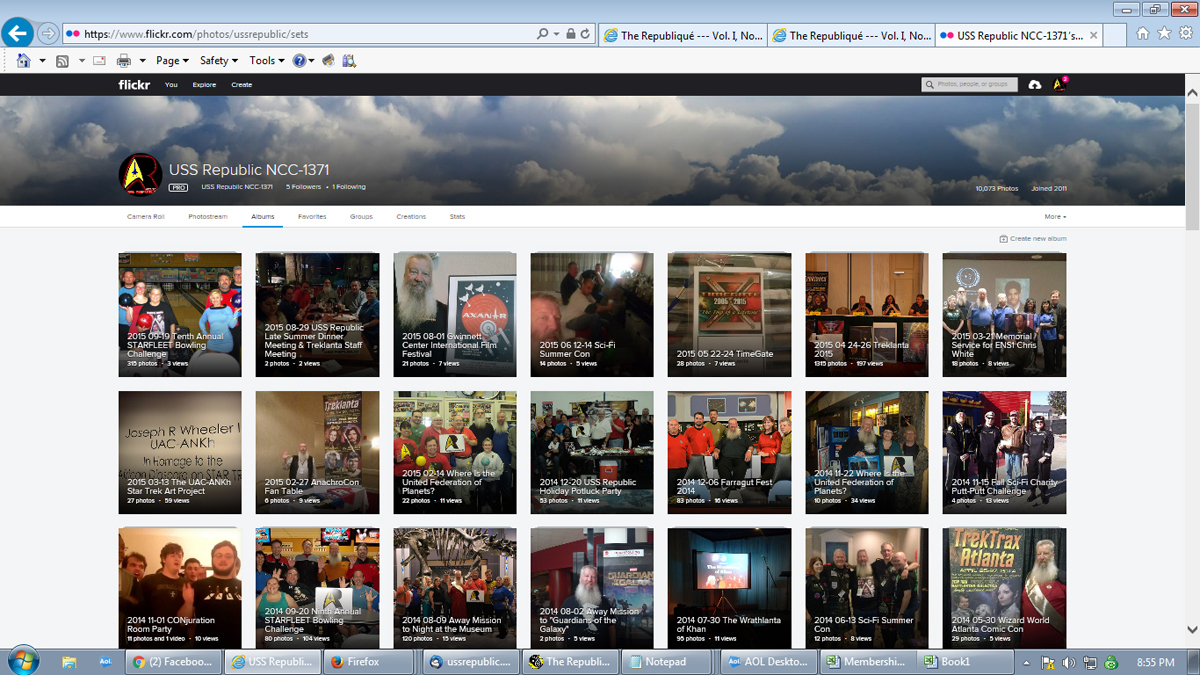Open the 2015 05 22-24 TimeGate album

[729, 314]
